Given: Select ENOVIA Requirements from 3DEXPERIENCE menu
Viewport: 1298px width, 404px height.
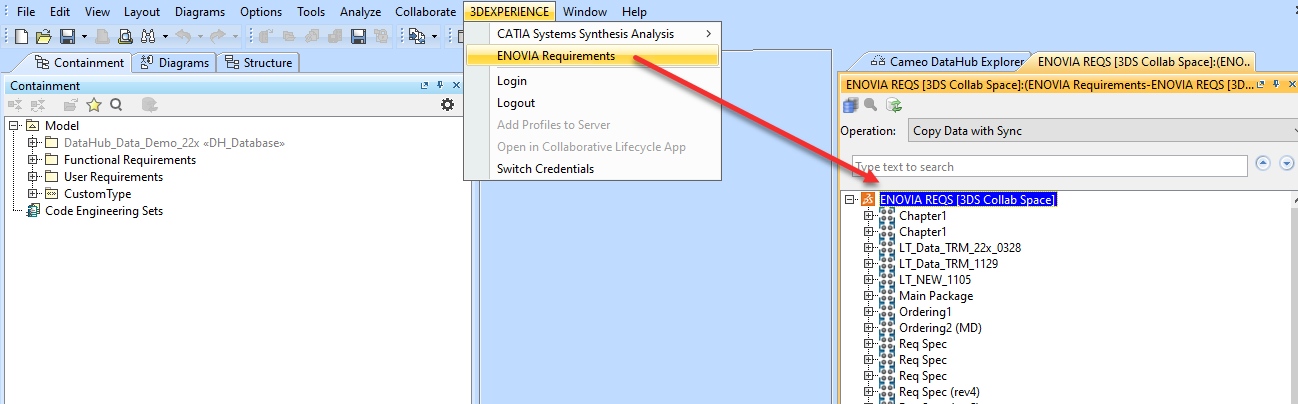Looking at the screenshot, I should click(x=592, y=56).
